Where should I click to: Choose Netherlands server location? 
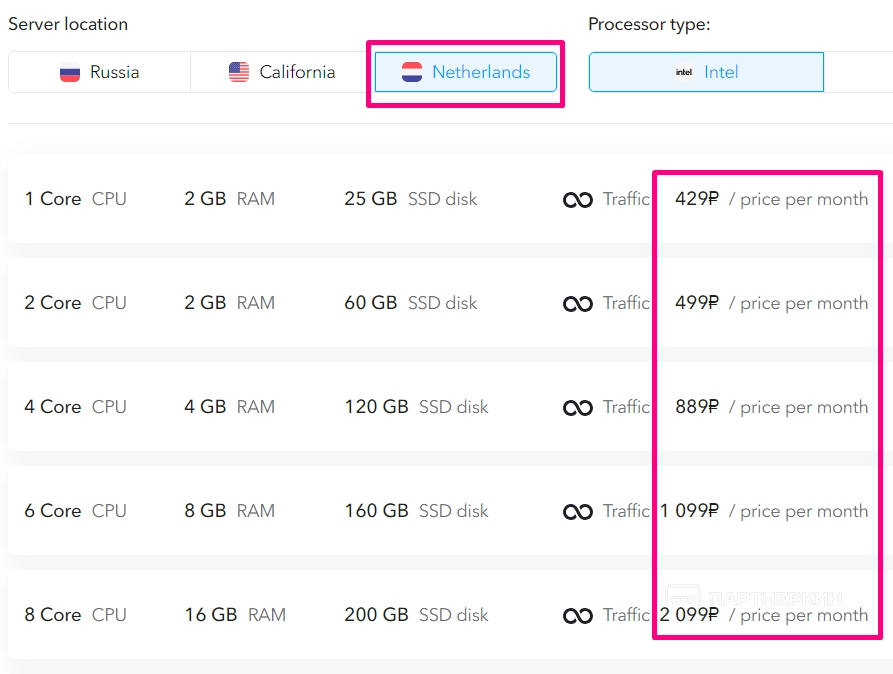[466, 72]
